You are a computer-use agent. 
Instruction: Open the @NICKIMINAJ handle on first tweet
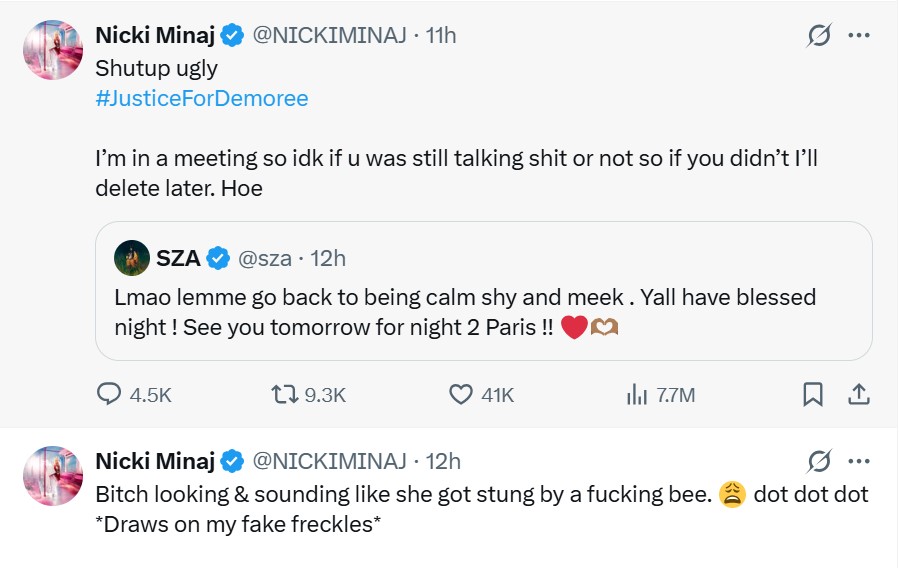pyautogui.click(x=330, y=36)
